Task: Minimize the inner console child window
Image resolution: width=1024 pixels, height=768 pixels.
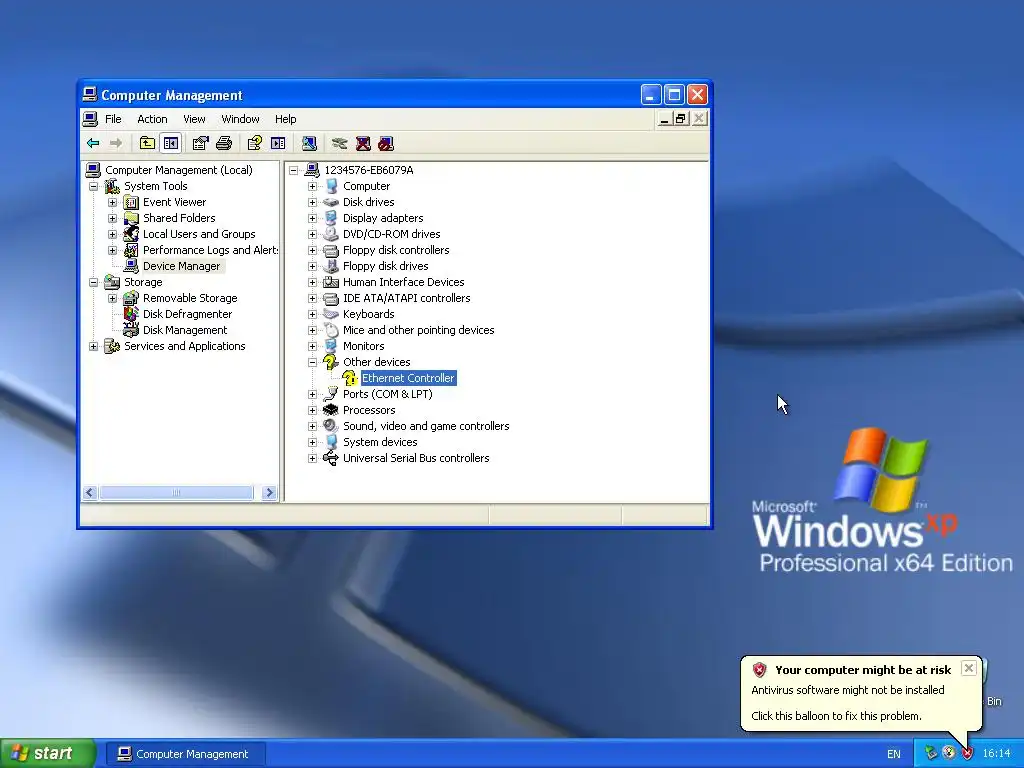Action: (x=664, y=119)
